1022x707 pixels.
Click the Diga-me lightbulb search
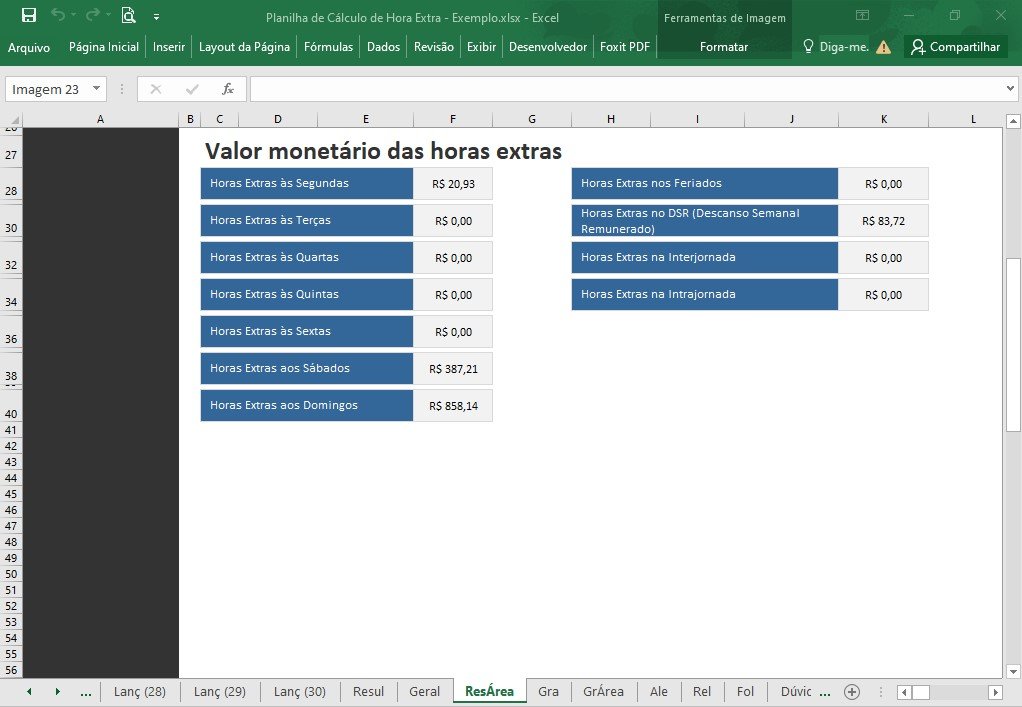coord(836,47)
